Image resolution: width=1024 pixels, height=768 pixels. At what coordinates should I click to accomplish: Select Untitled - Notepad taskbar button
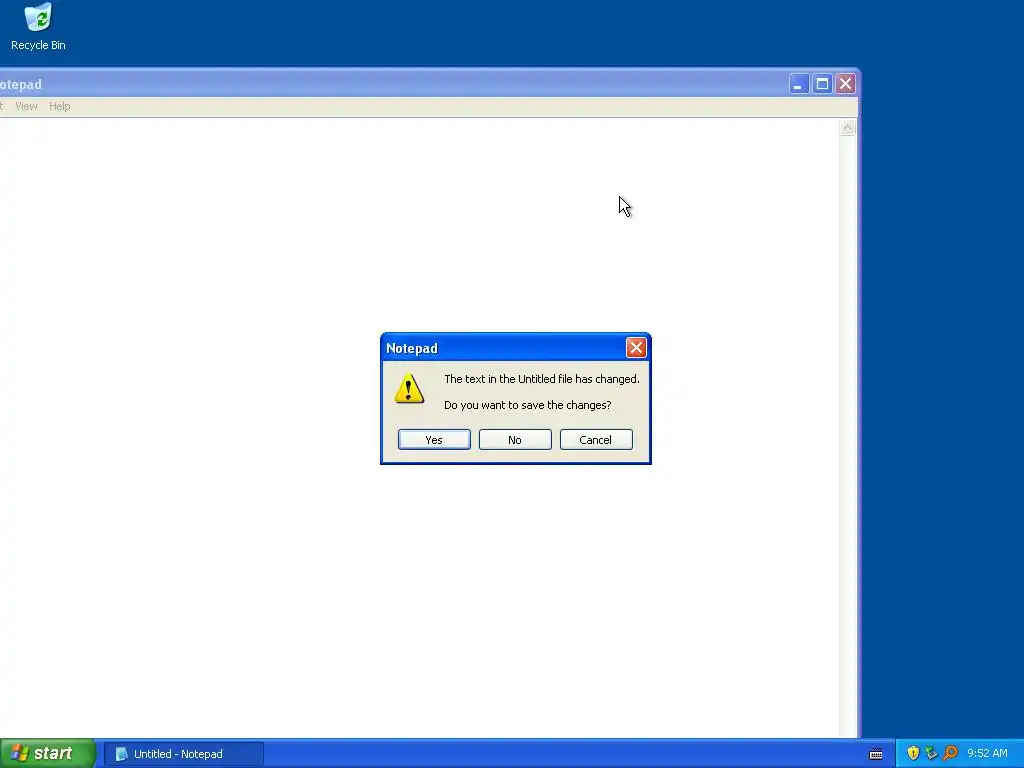coord(184,754)
